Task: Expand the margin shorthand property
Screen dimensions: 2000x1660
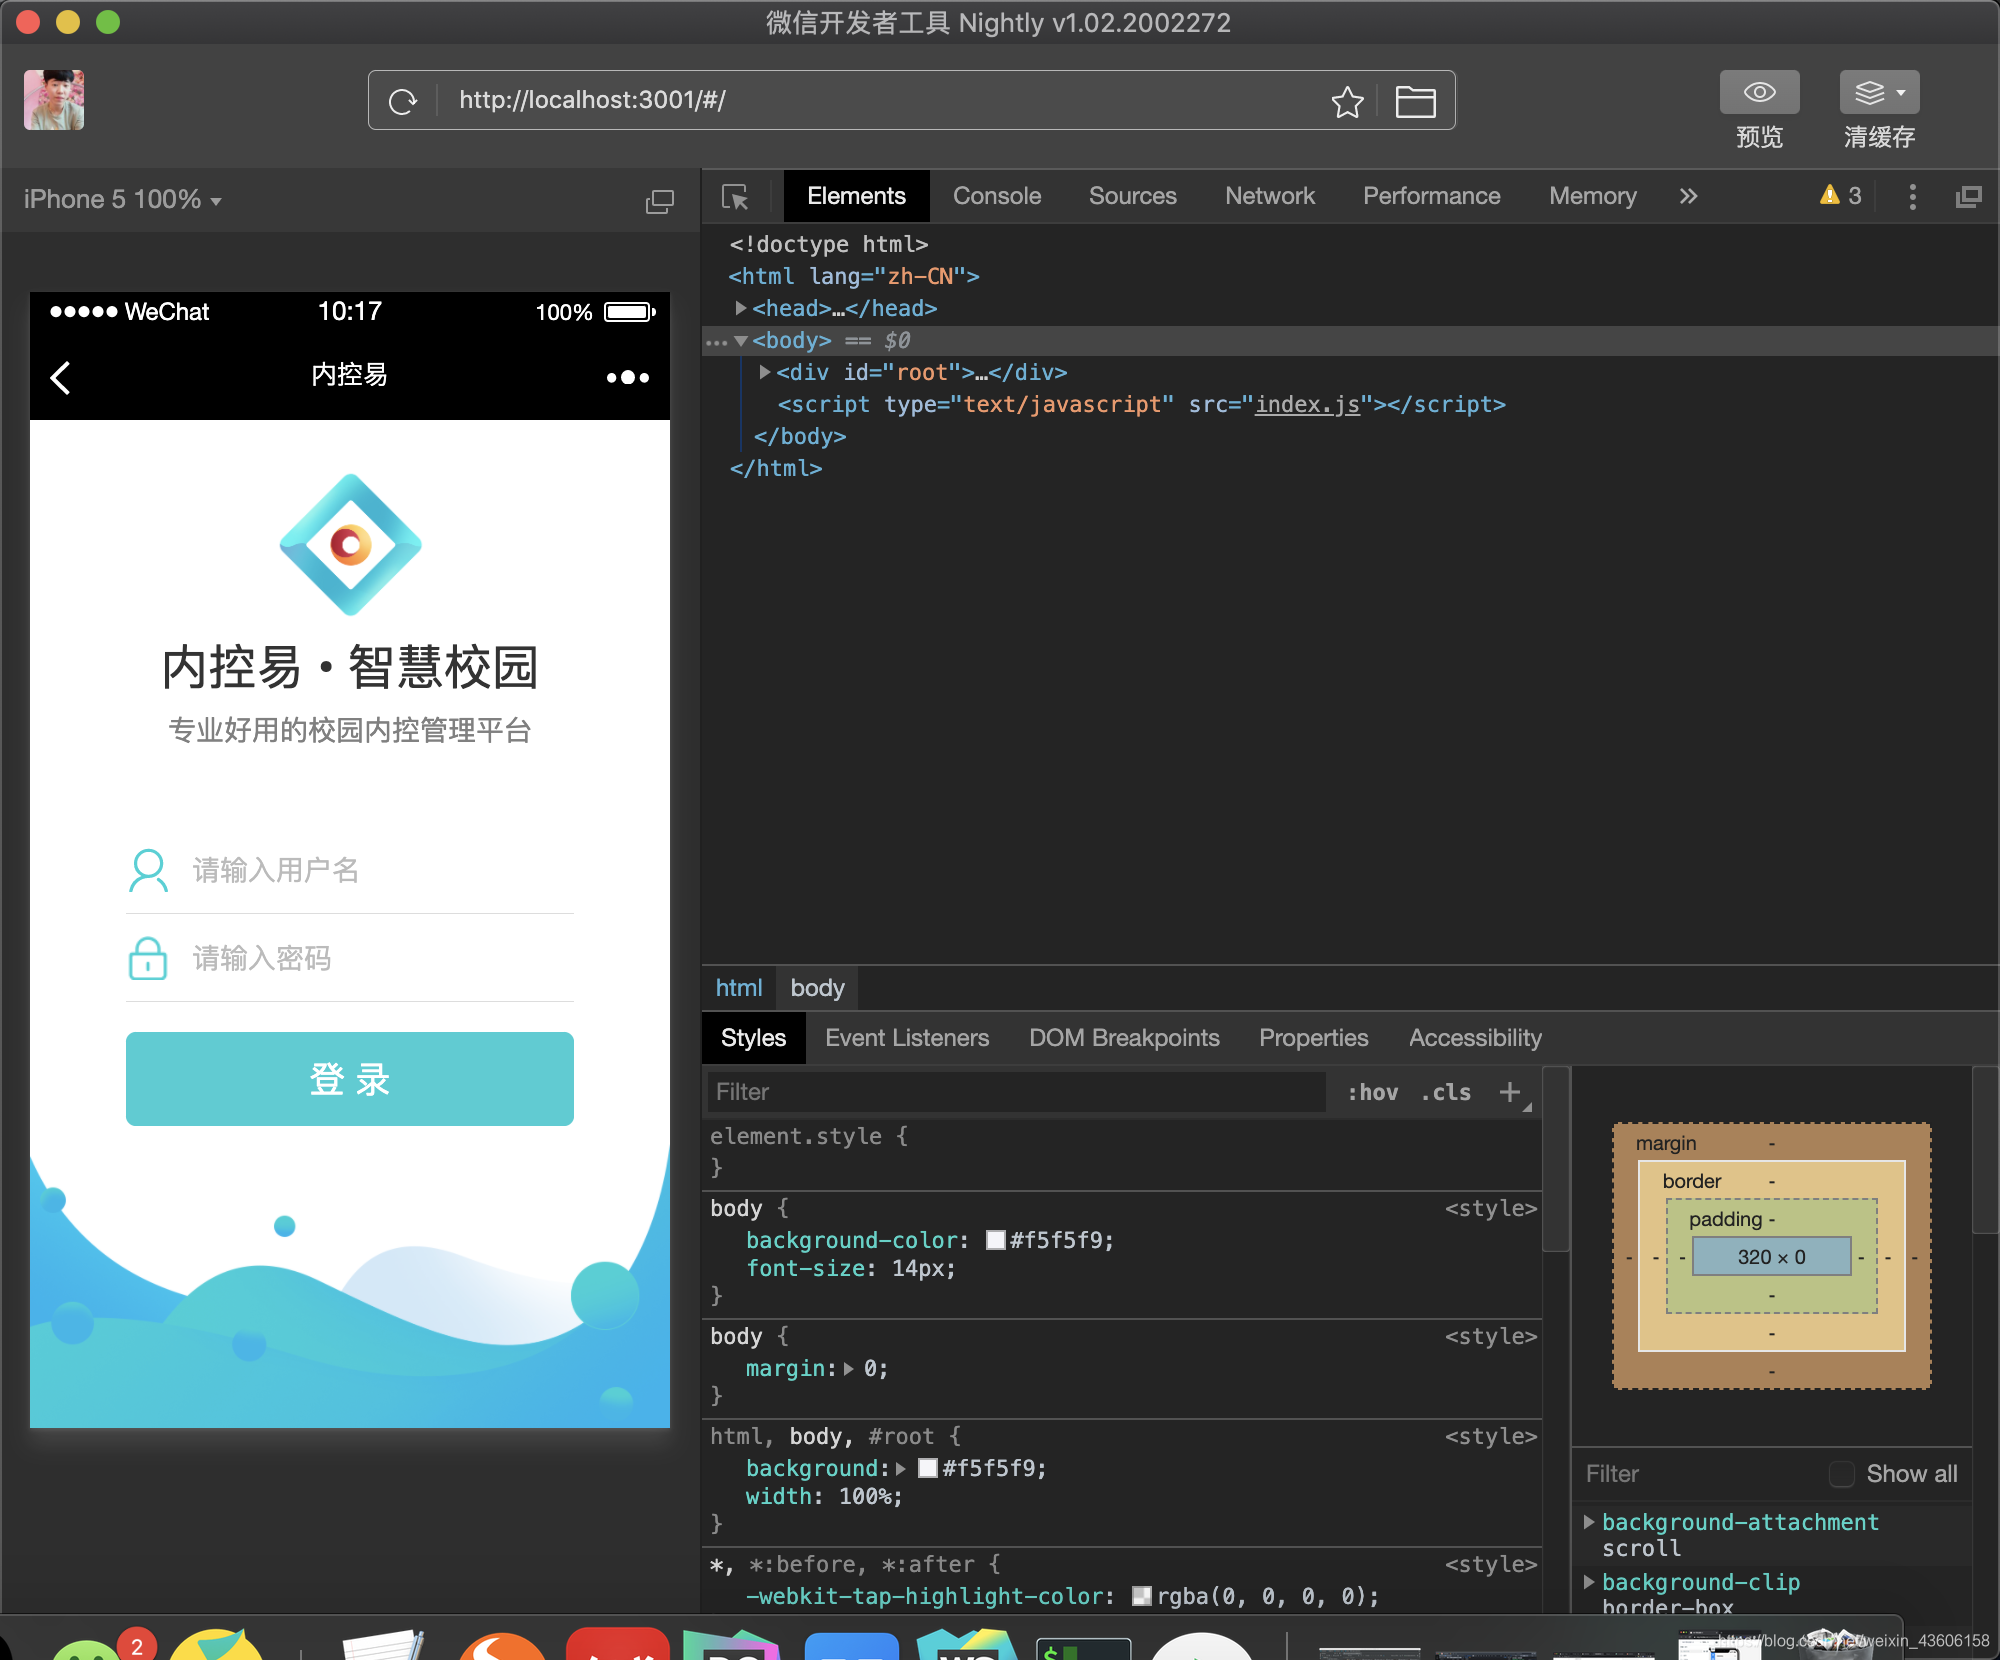Action: tap(849, 1369)
